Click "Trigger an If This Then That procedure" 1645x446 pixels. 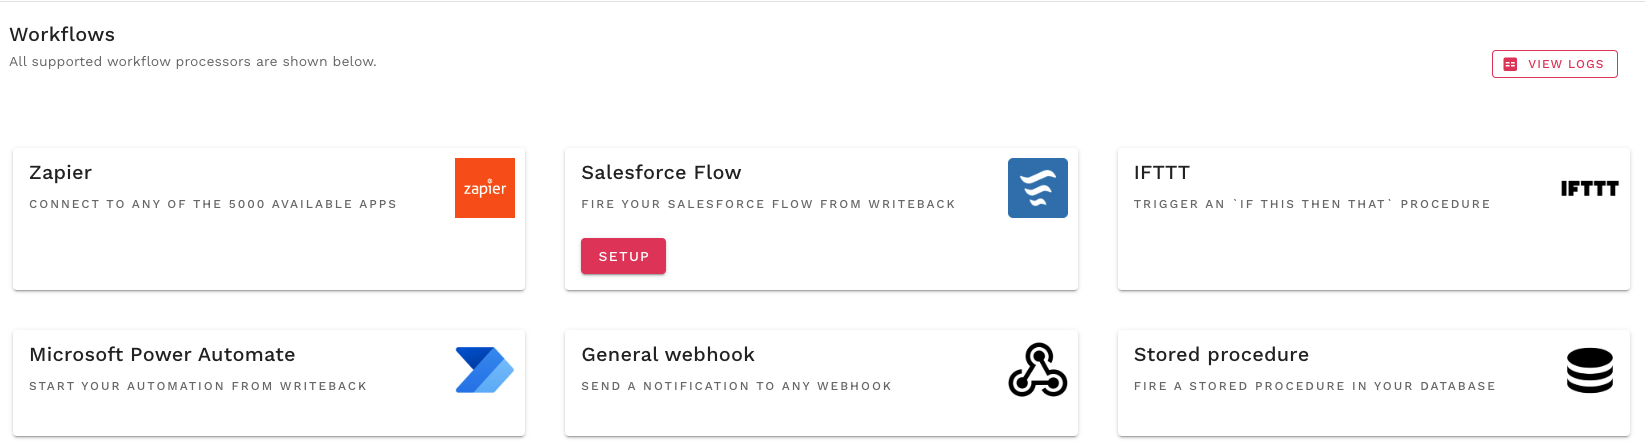(1312, 204)
